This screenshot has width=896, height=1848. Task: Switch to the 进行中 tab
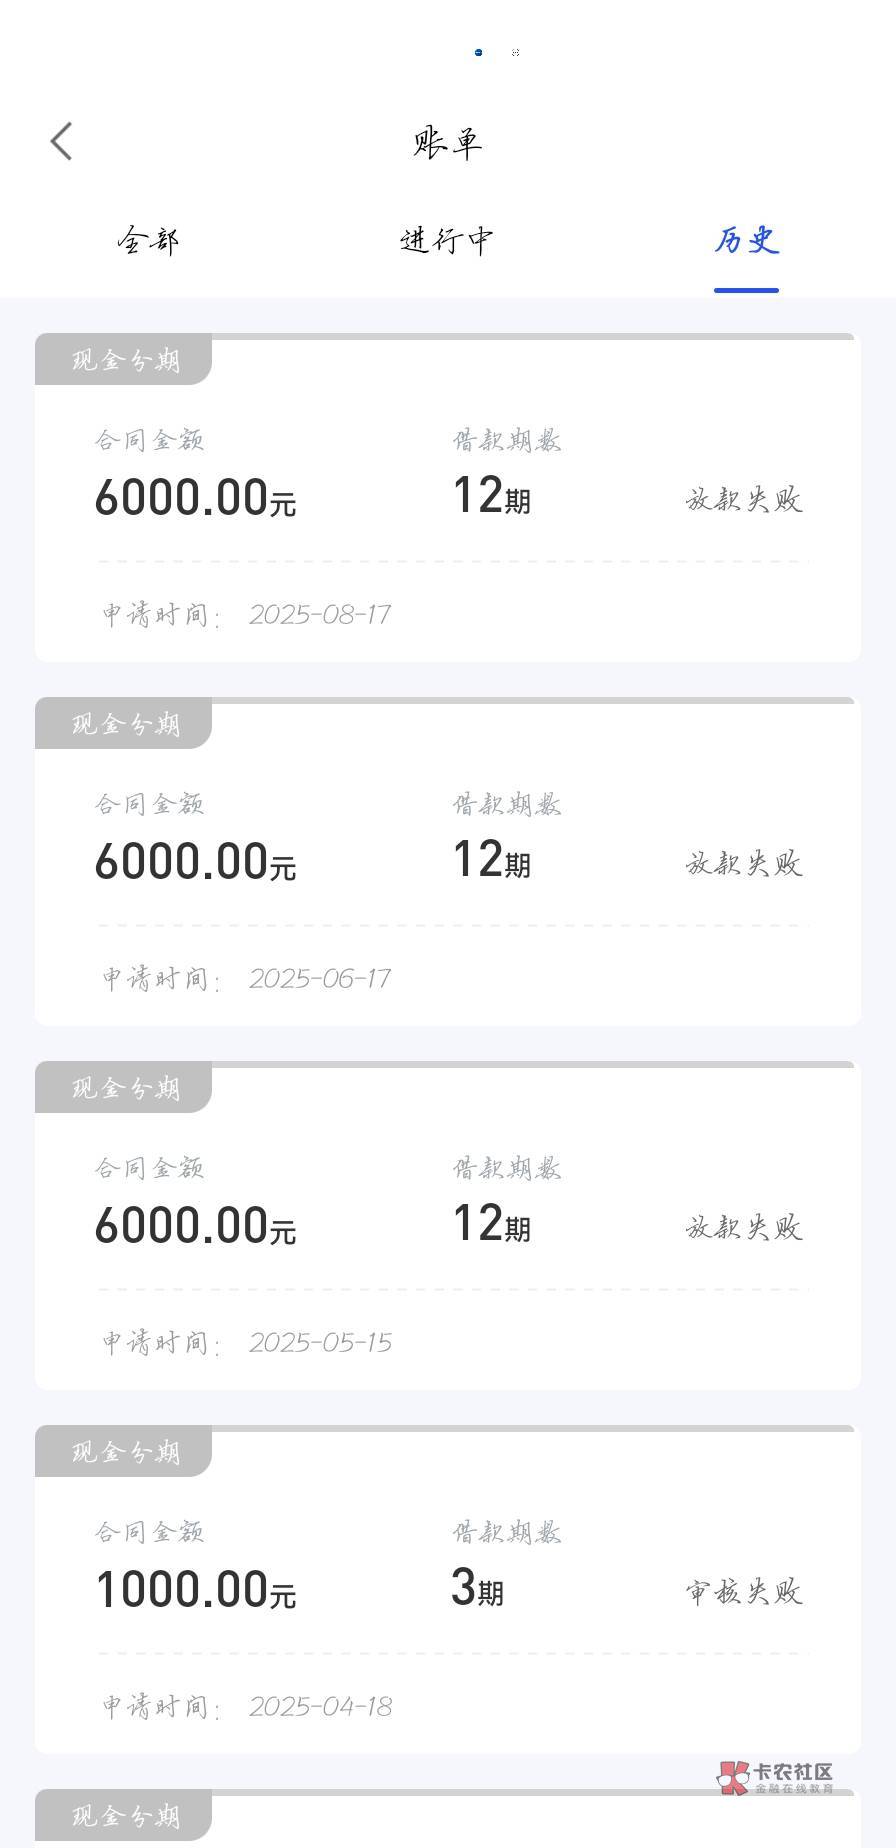(x=446, y=241)
